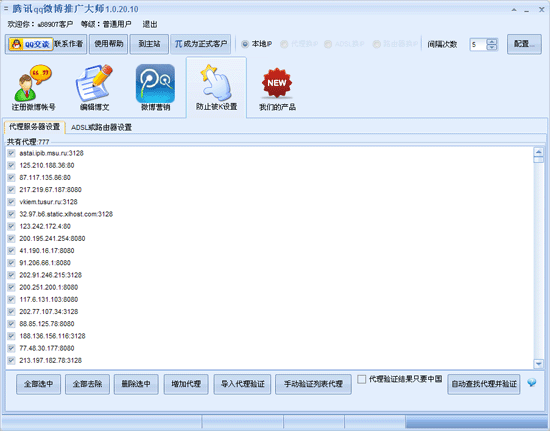Viewport: 550px width, 431px height.
Task: Select proxy entry 188.136.156.116:3128
Action: [52, 336]
